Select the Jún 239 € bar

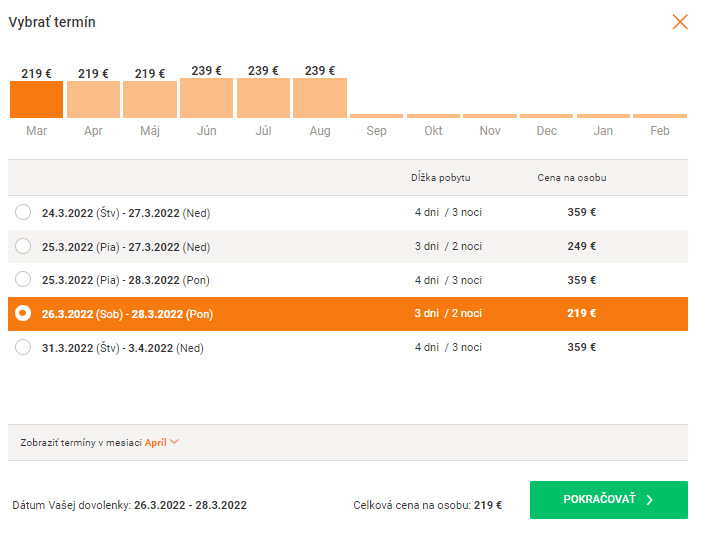[206, 98]
